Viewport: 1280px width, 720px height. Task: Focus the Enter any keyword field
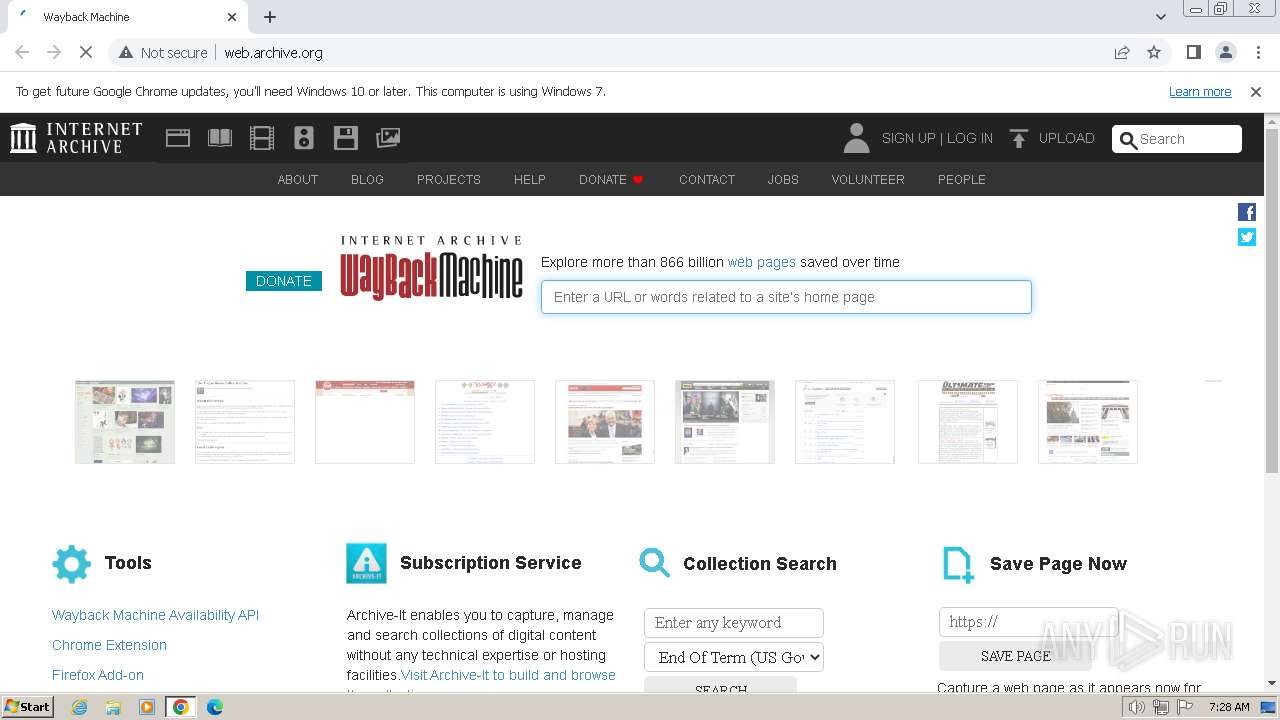pos(734,622)
